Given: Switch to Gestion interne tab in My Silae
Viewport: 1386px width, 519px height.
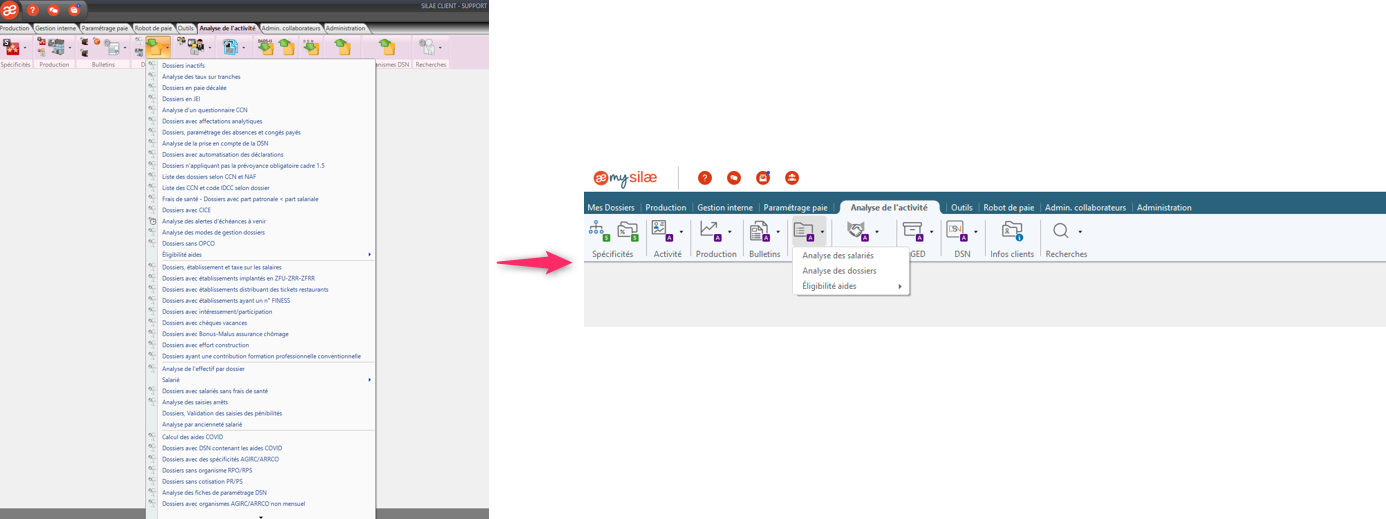Looking at the screenshot, I should click(725, 207).
